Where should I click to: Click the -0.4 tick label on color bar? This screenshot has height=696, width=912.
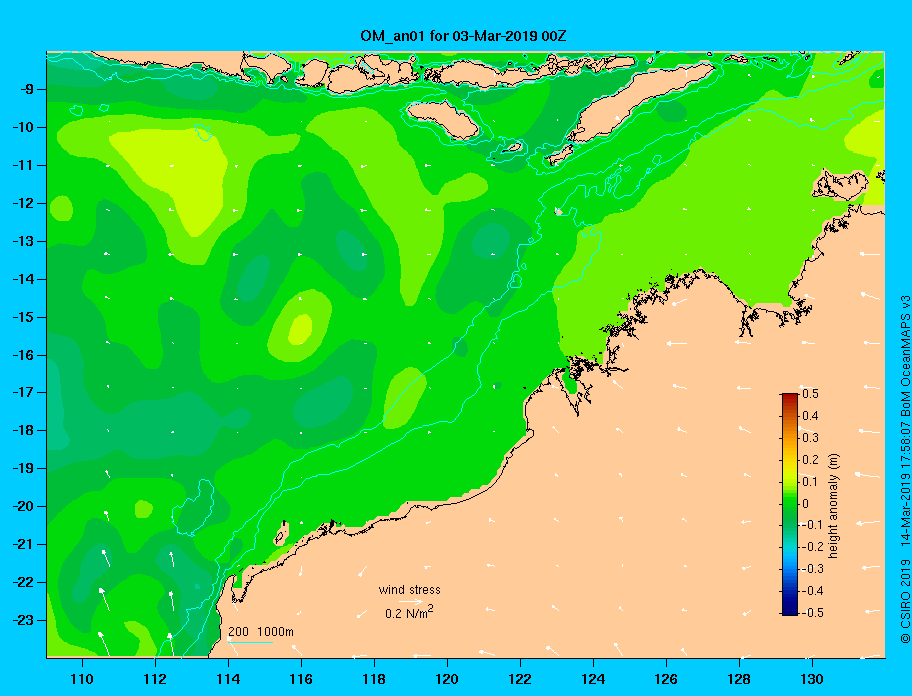click(x=812, y=591)
